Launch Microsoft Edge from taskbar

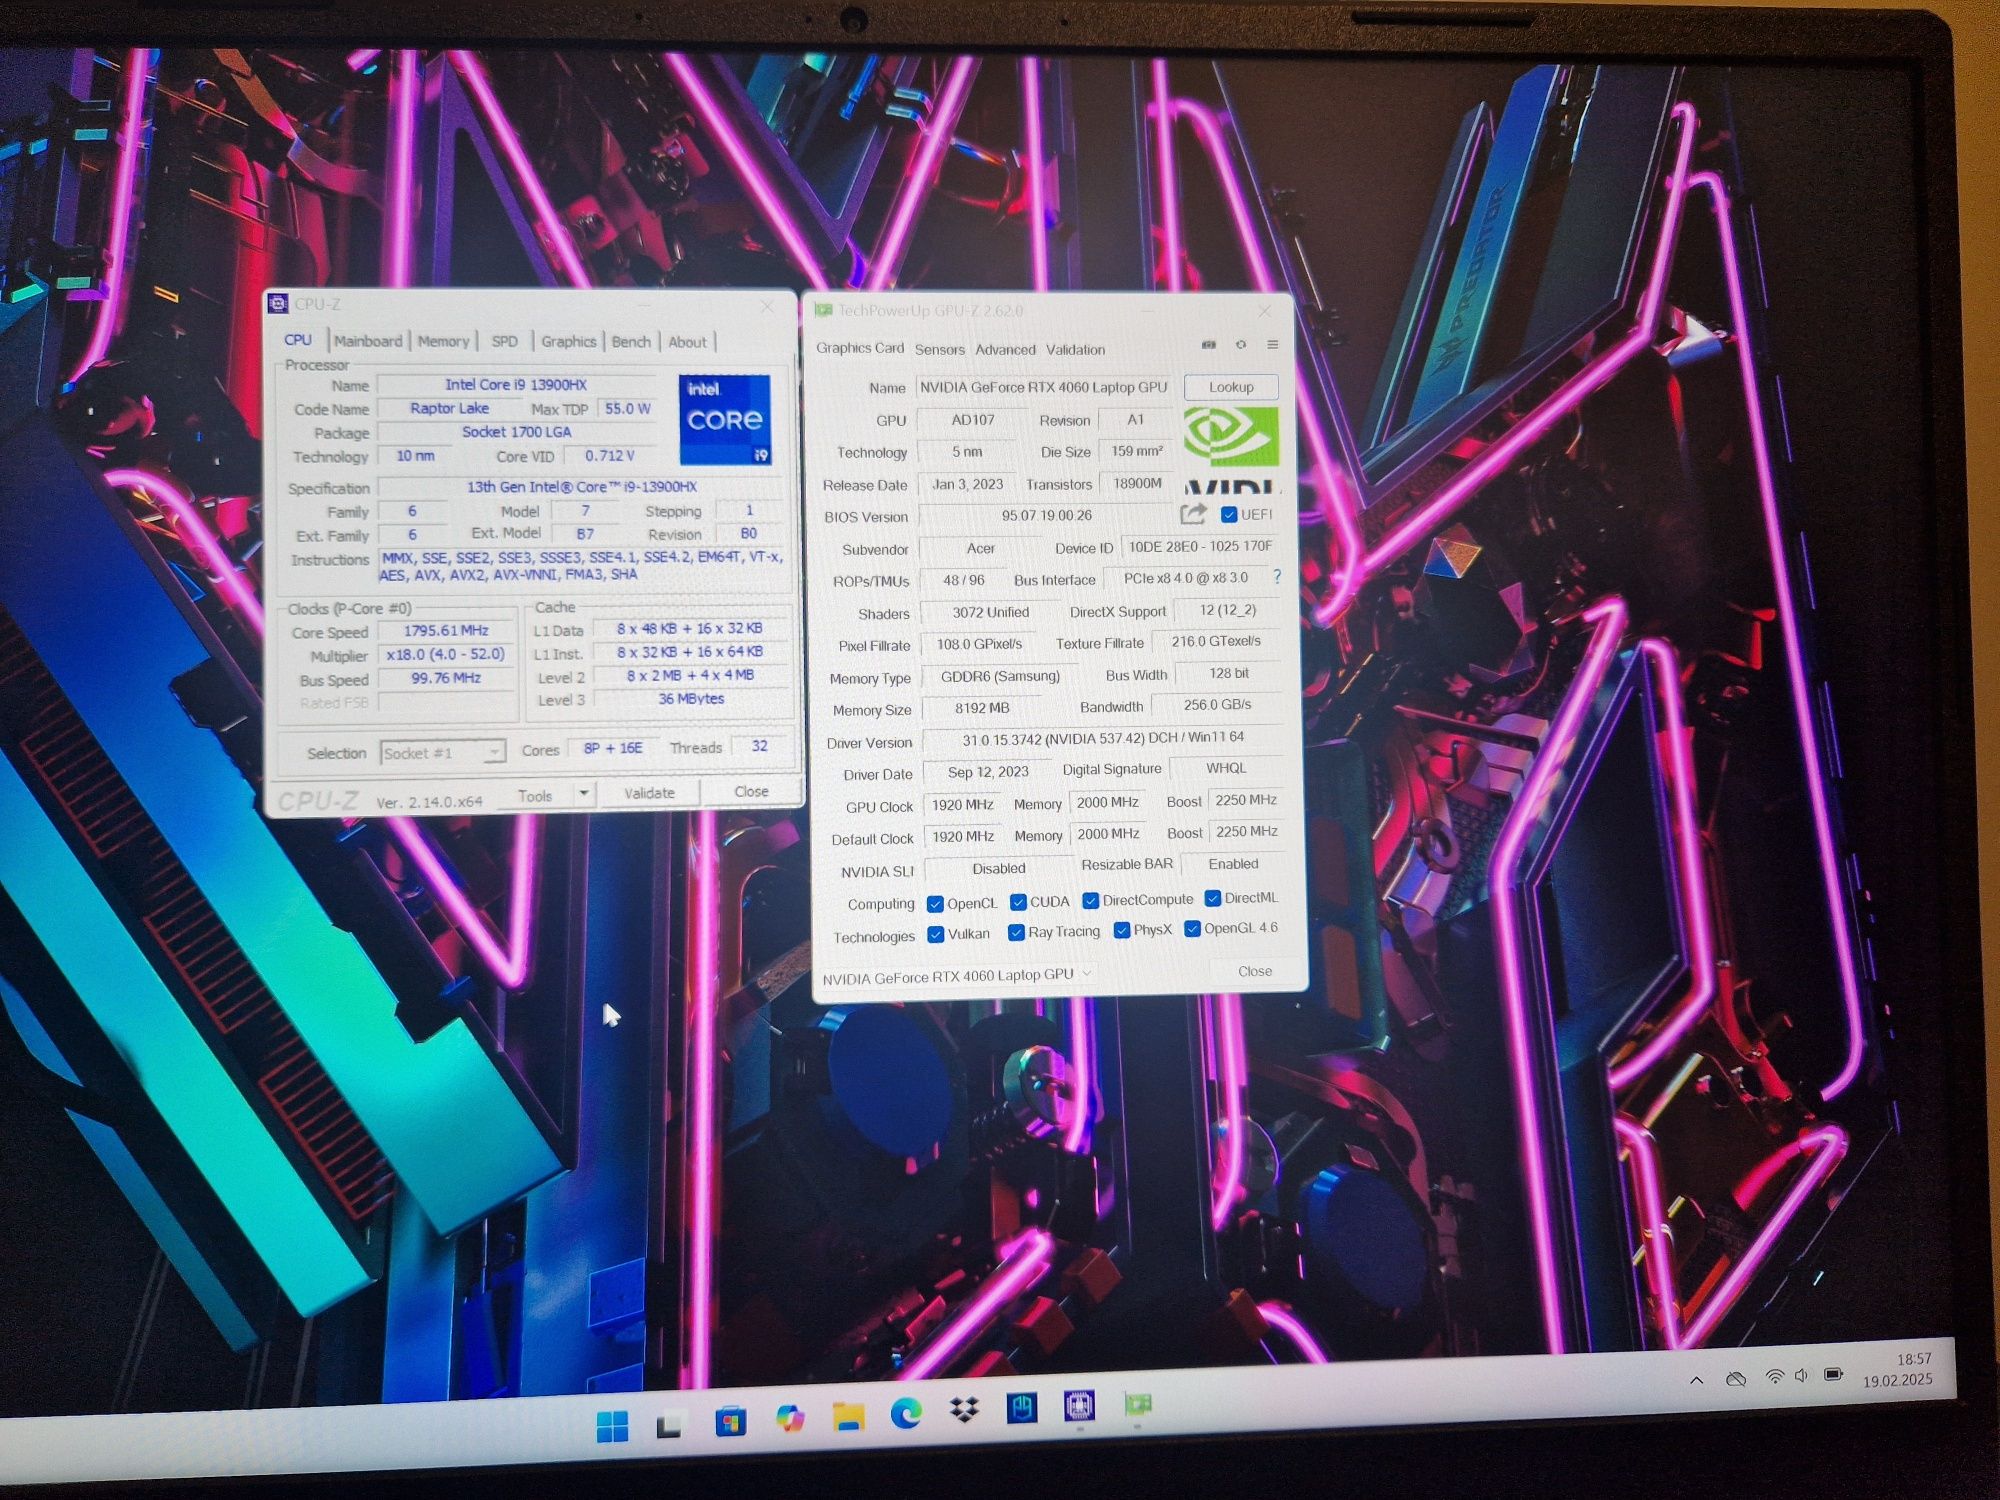pyautogui.click(x=906, y=1412)
